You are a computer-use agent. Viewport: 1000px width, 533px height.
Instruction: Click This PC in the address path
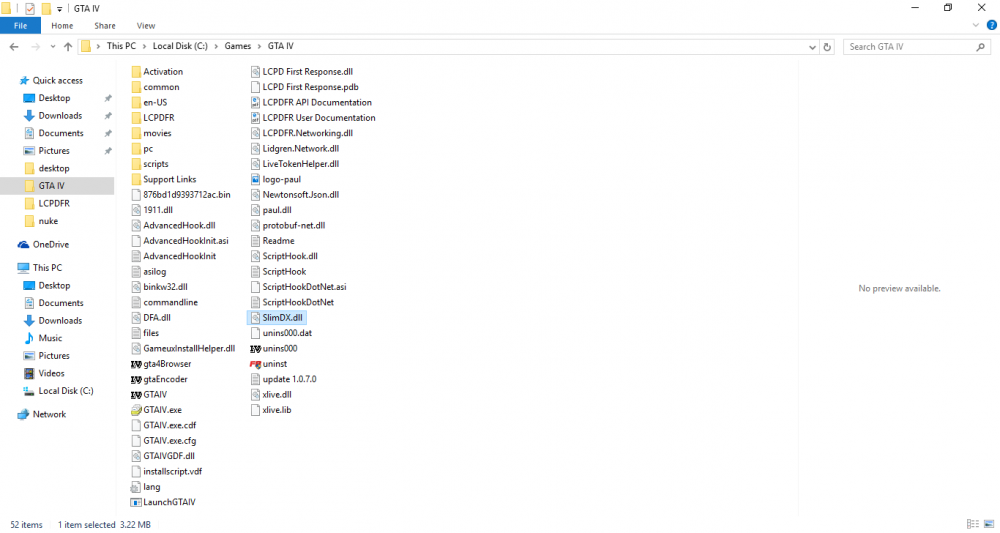(x=121, y=46)
